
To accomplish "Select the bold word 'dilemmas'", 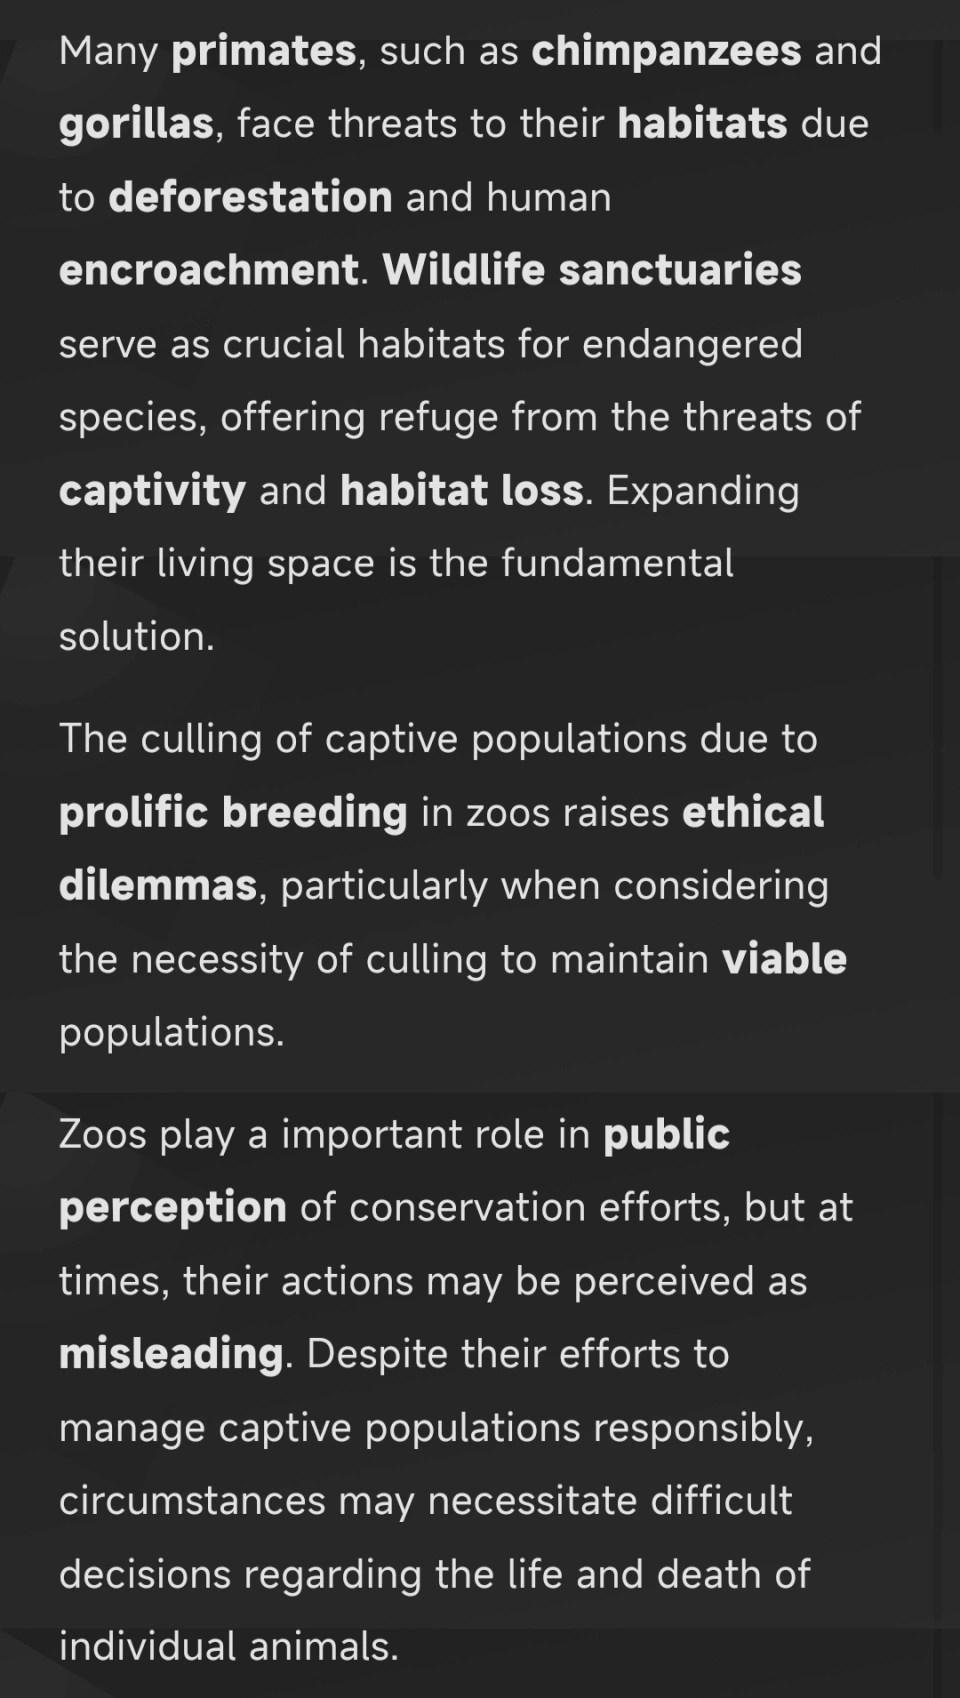I will tap(158, 886).
